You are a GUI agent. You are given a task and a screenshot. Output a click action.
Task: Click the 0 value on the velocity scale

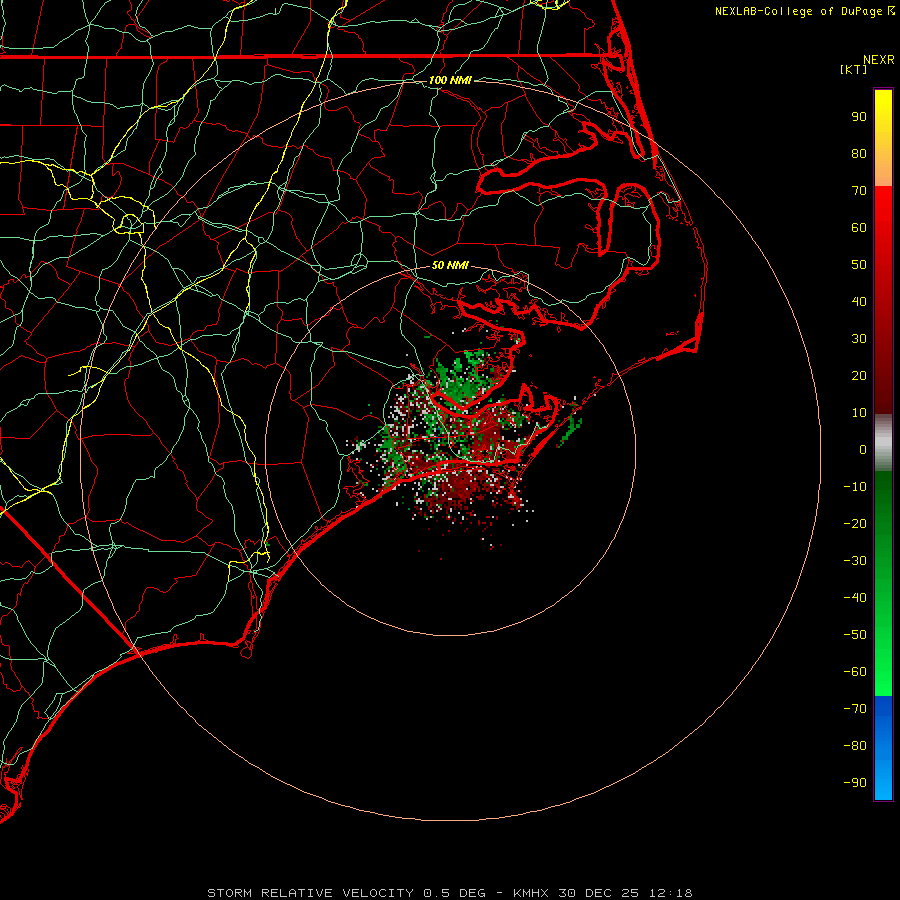[x=863, y=449]
